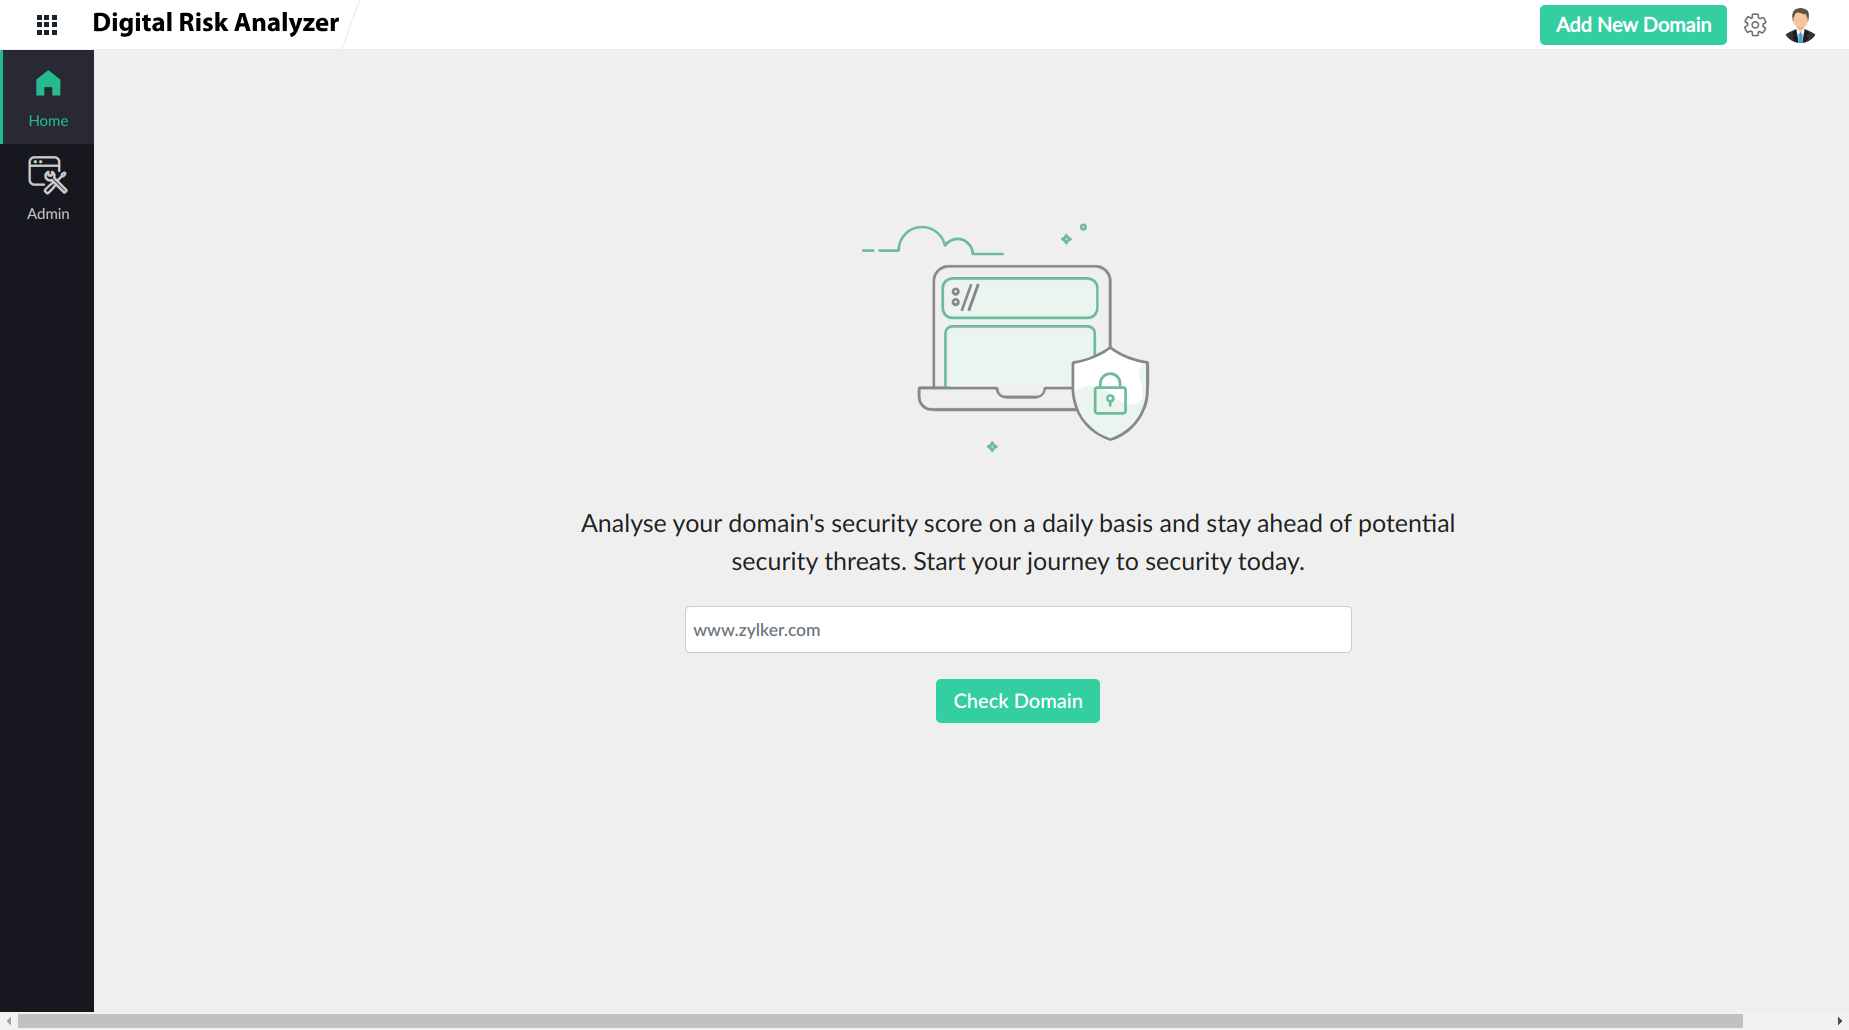This screenshot has height=1030, width=1849.
Task: Click the scrollbar's right arrow
Action: coord(1840,1021)
